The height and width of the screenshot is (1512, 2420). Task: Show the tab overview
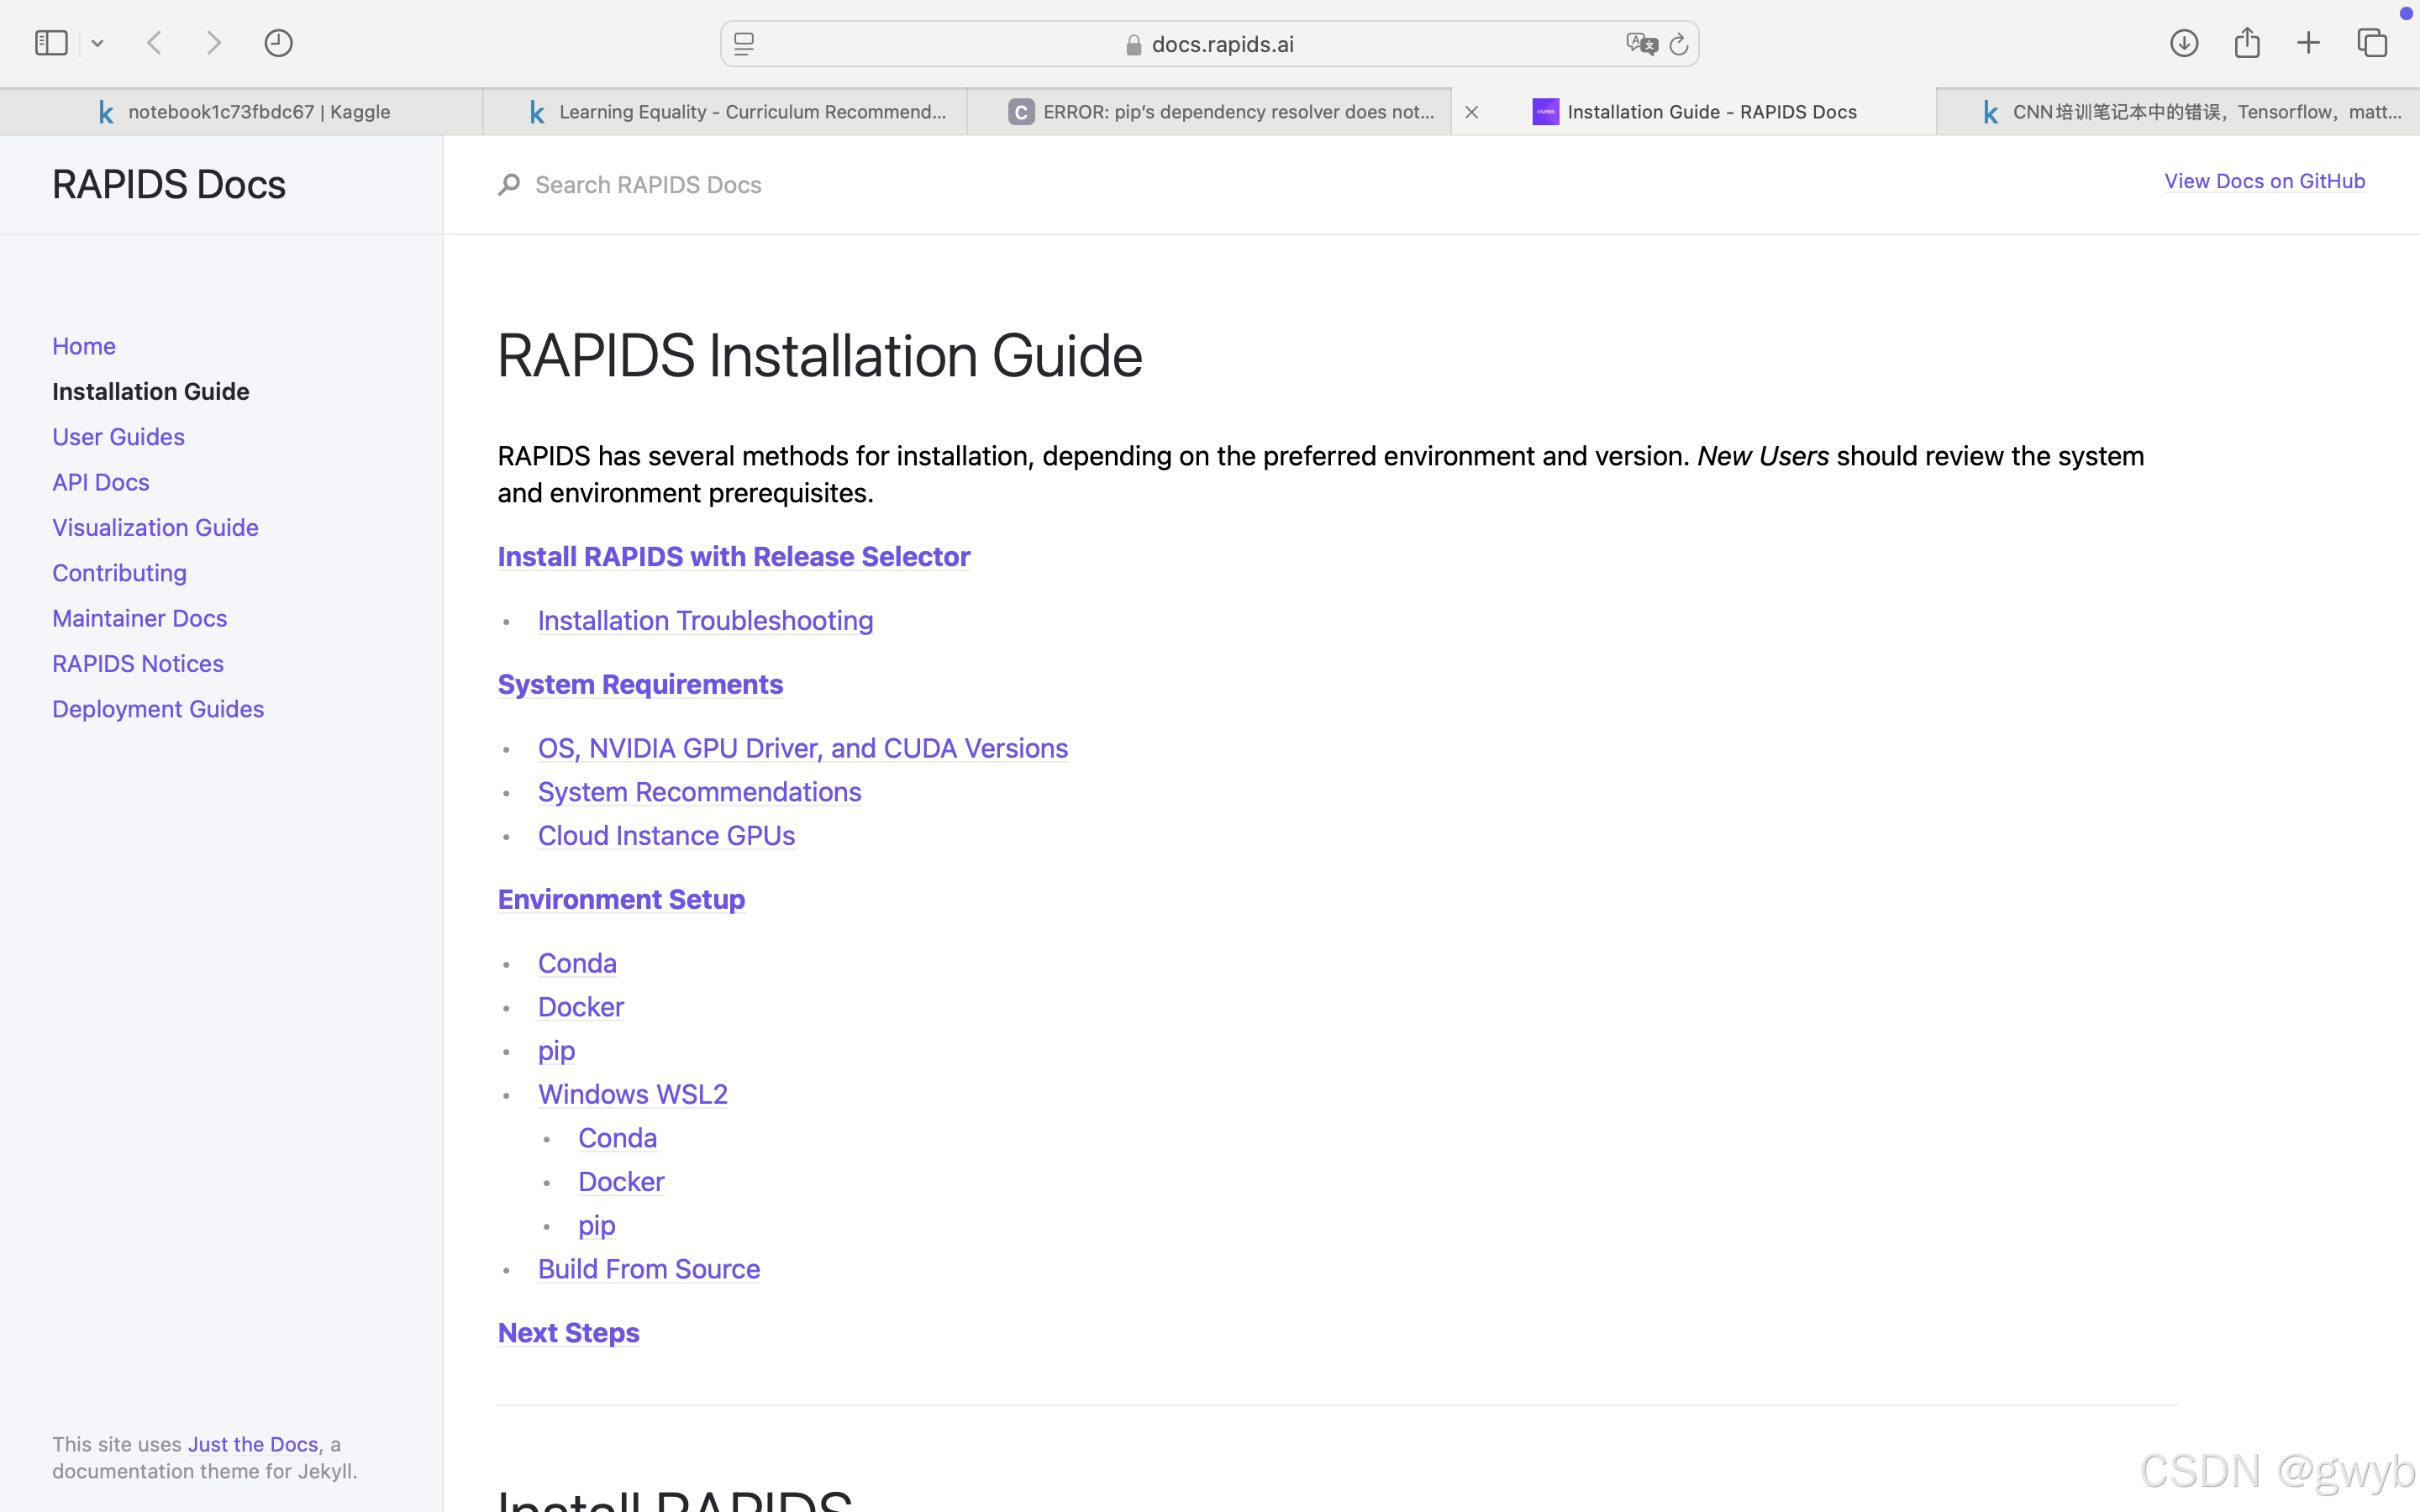point(2372,43)
